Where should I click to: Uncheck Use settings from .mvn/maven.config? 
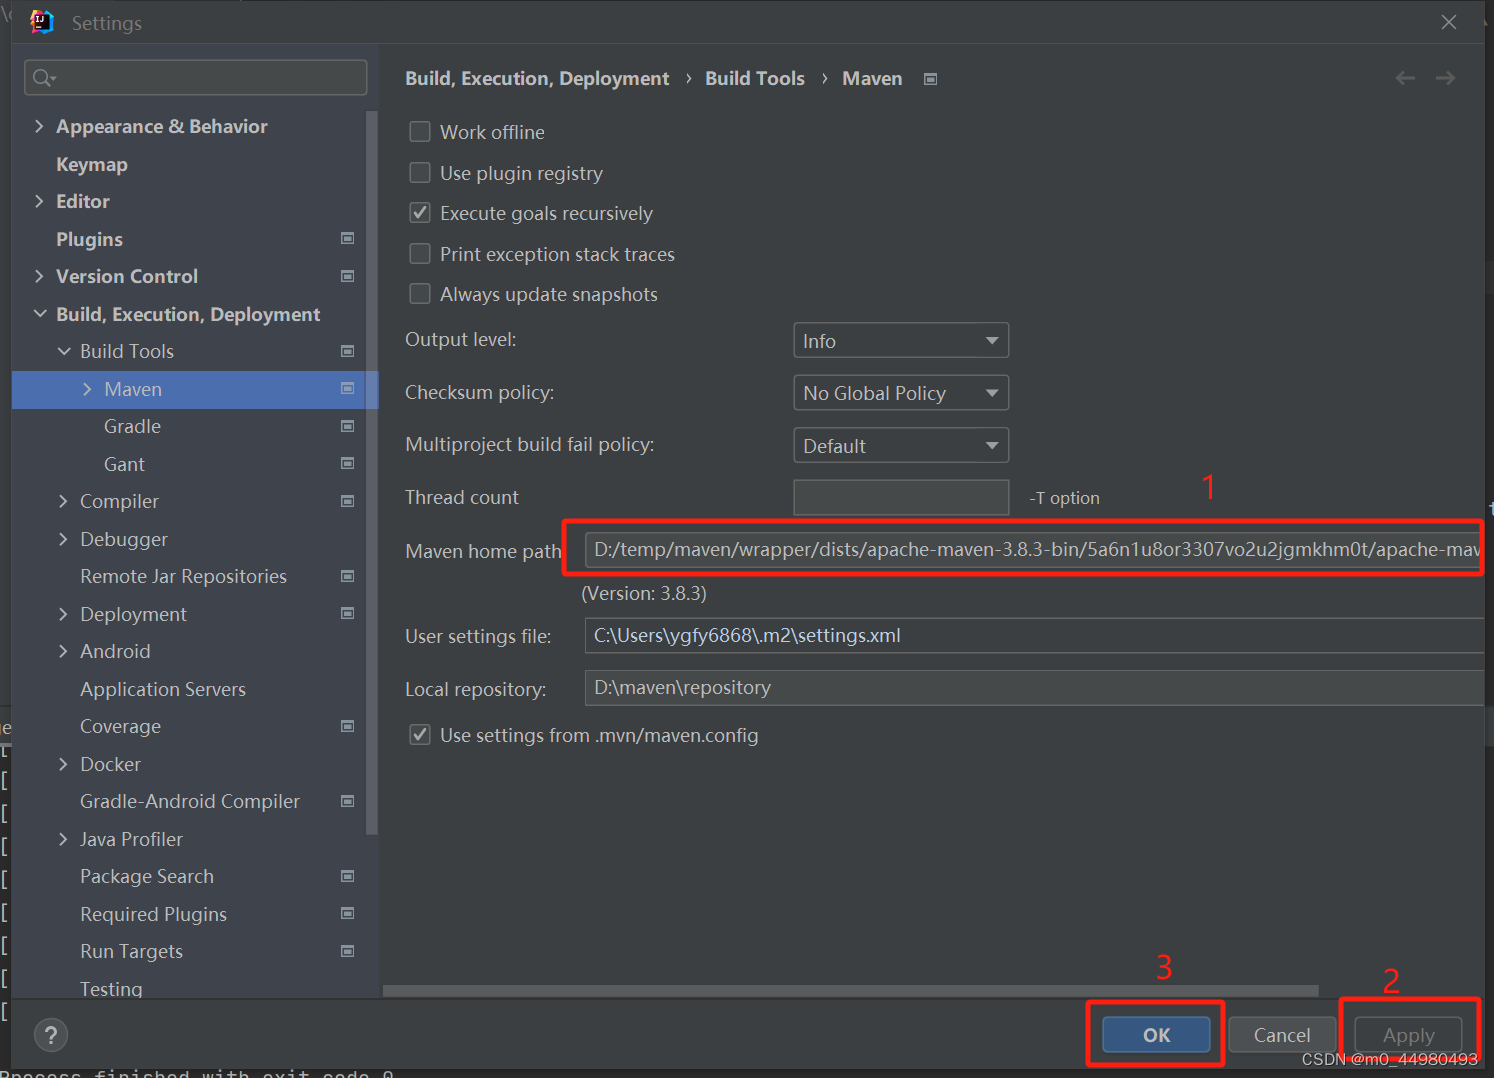click(x=420, y=735)
